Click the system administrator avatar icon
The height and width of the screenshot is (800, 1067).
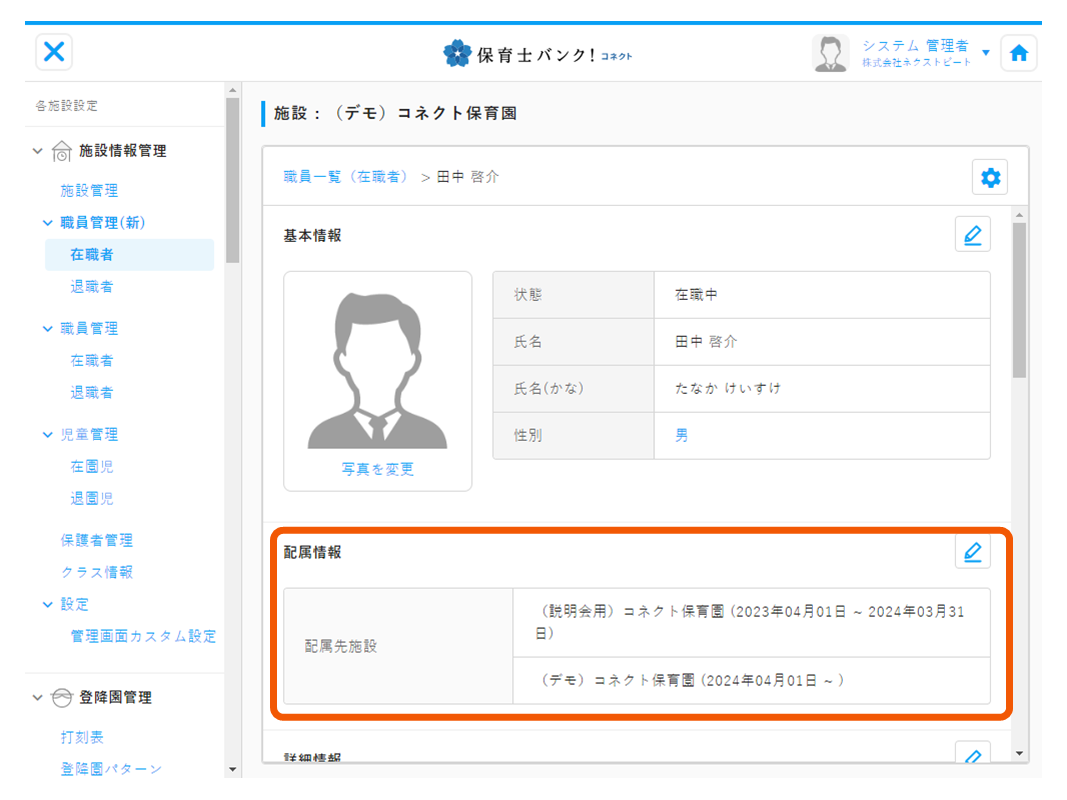coord(830,53)
